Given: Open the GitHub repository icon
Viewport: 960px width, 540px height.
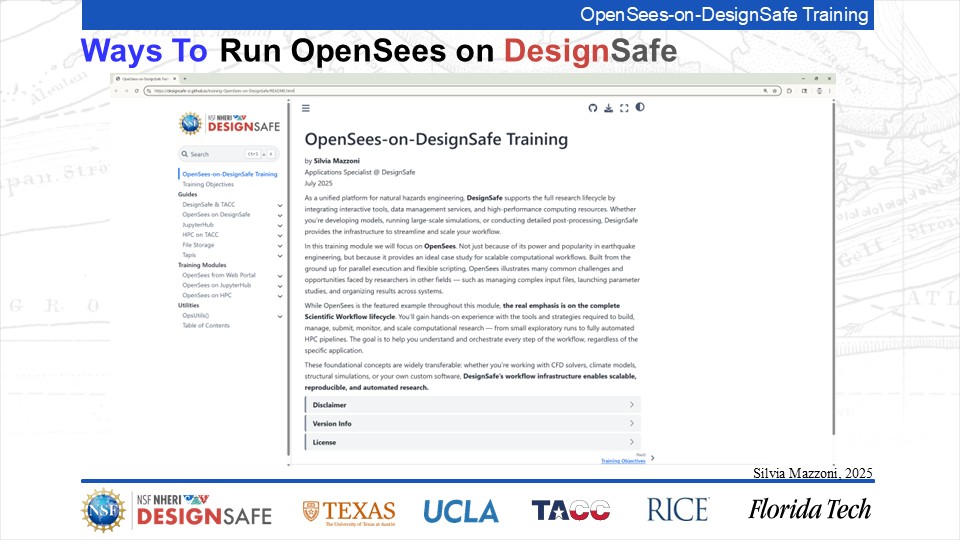Looking at the screenshot, I should pos(592,108).
